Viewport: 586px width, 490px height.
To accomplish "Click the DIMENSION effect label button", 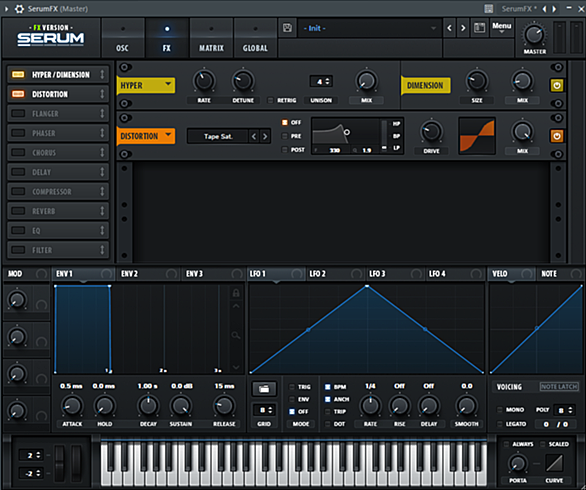I will point(425,85).
